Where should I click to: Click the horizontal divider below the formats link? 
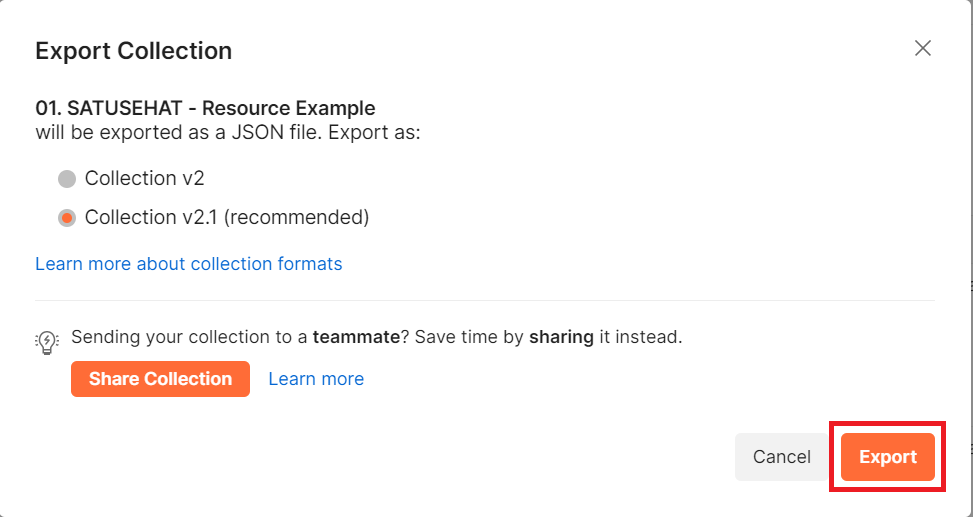[485, 300]
